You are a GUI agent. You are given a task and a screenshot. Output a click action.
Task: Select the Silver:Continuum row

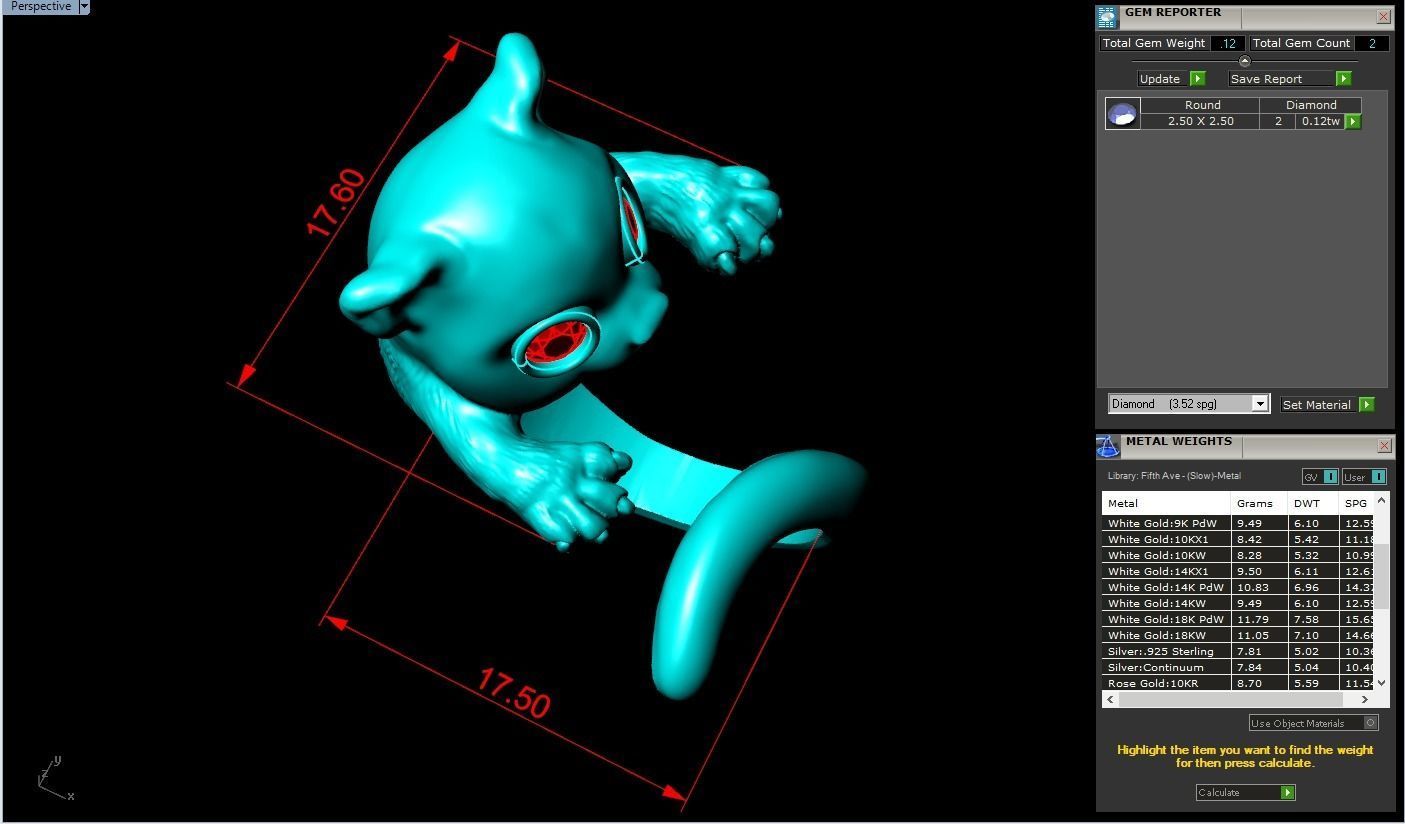pos(1238,667)
